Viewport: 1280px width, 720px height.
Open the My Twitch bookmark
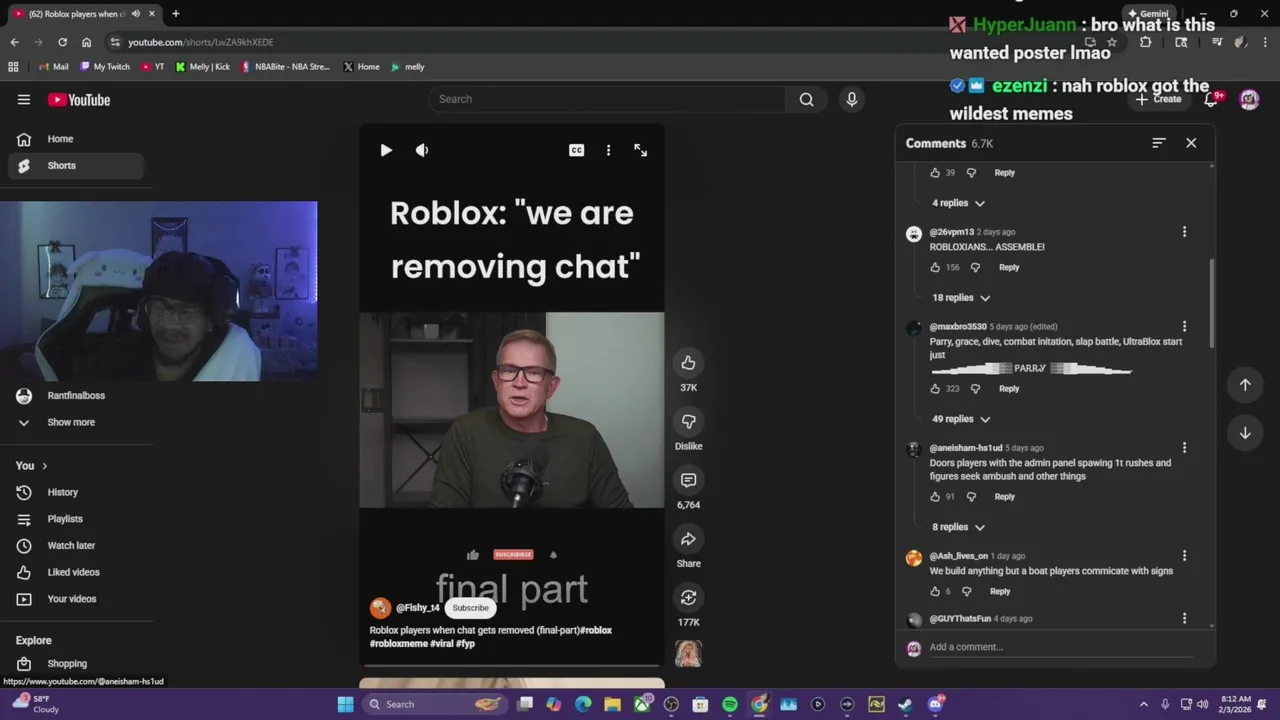(x=105, y=67)
